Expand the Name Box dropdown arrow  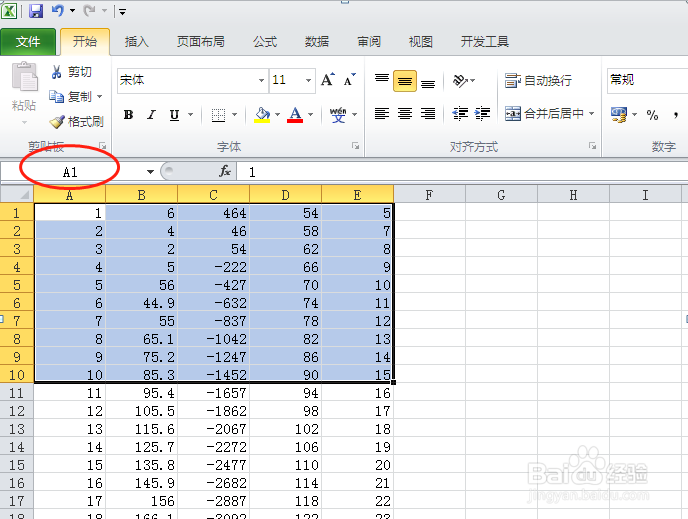coord(150,172)
